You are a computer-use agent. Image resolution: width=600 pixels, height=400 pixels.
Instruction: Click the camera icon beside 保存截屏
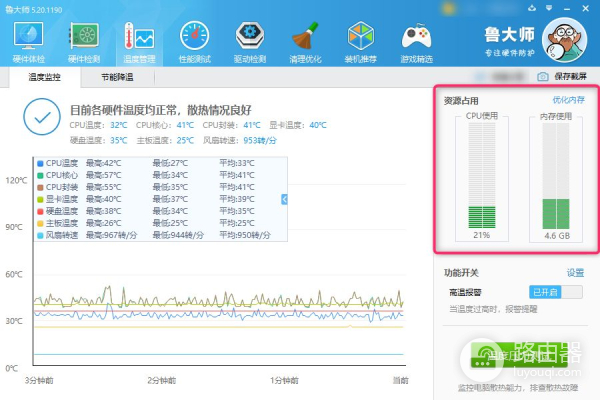pos(543,77)
